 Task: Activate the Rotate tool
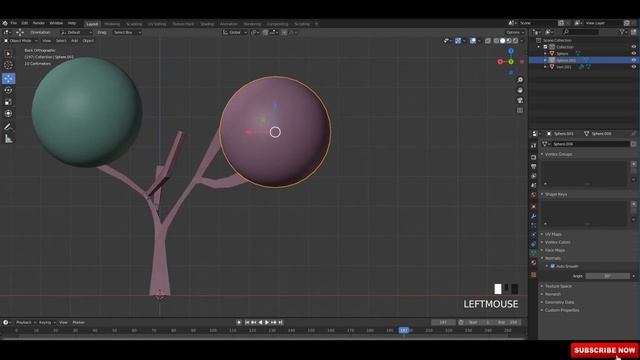coord(8,90)
